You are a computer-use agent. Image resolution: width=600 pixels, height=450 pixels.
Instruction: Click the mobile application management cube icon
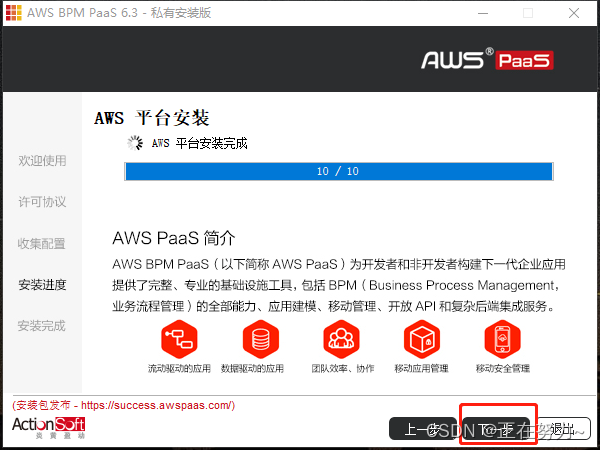click(422, 339)
